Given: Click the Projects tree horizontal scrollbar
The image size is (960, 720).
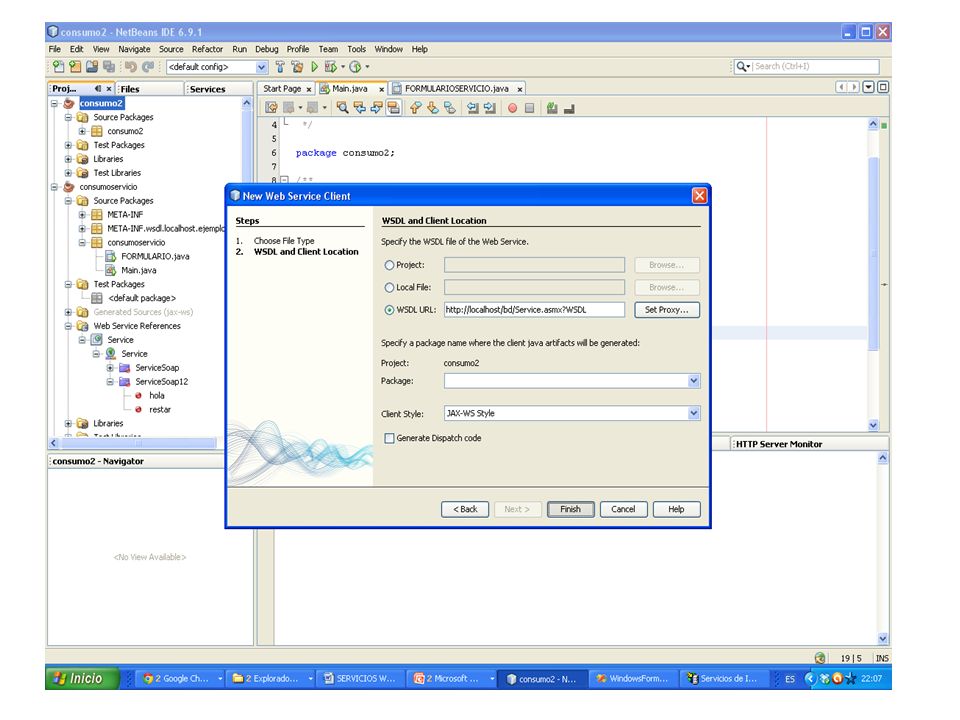Looking at the screenshot, I should (137, 443).
